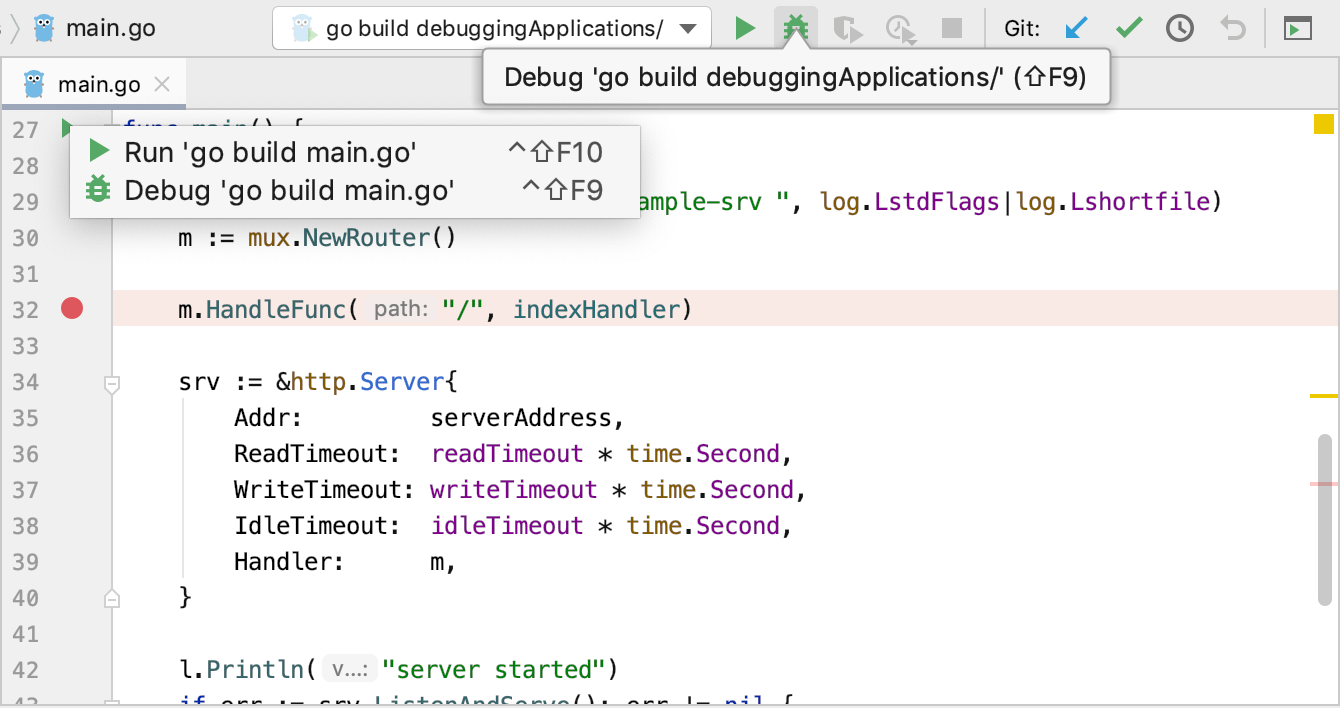Click the editor vertical scrollbar thumb
The image size is (1340, 708).
pos(1325,518)
